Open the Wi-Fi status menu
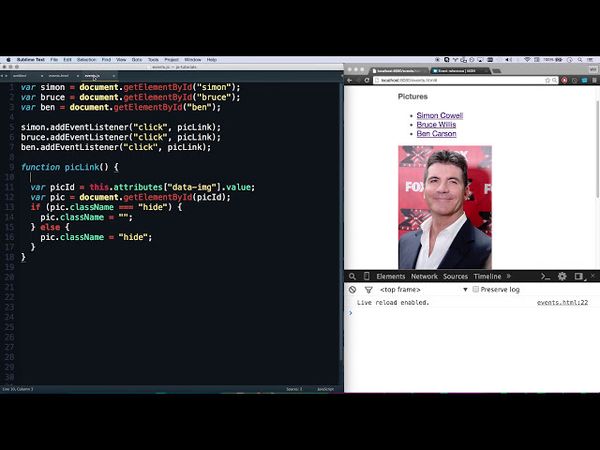The width and height of the screenshot is (600, 450). [527, 60]
